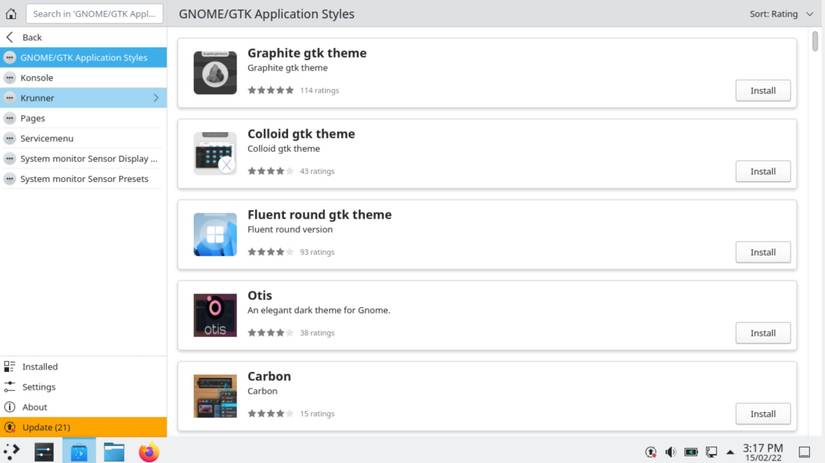
Task: Click the battery tray icon
Action: tap(691, 452)
